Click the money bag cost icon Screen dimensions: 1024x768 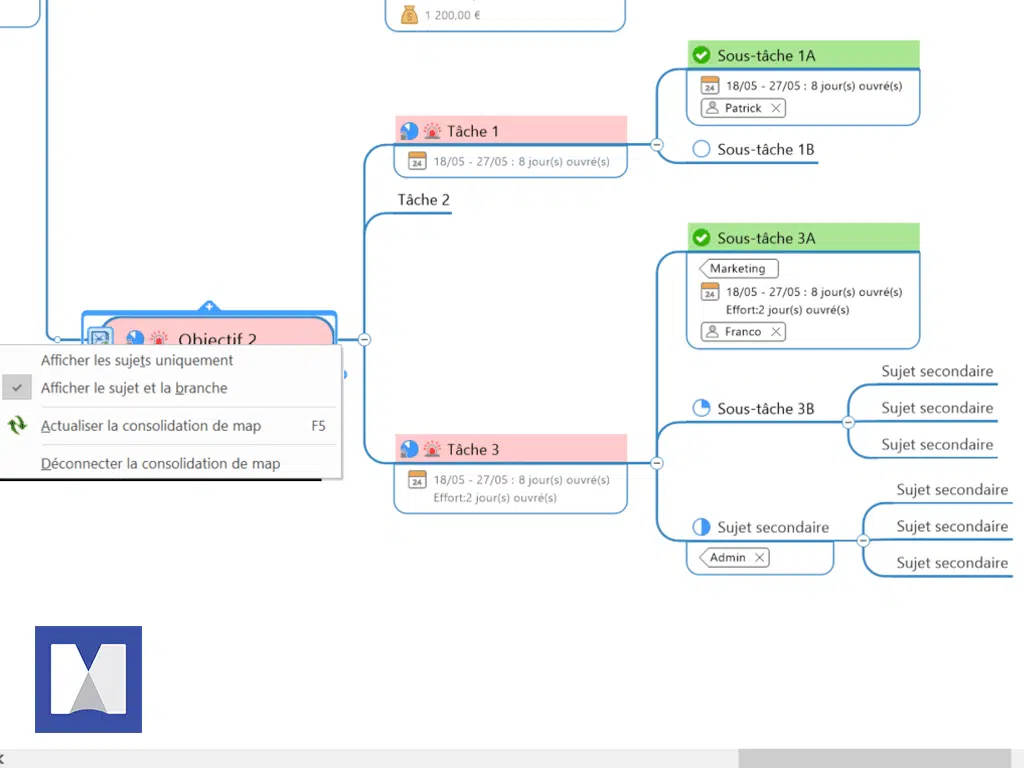[x=410, y=15]
